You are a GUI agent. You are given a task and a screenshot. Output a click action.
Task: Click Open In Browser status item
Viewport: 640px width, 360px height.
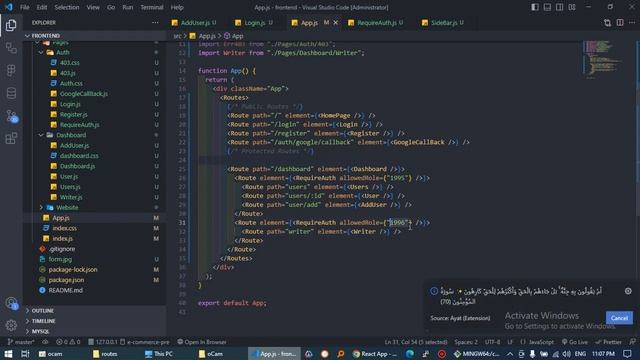[x=202, y=342]
